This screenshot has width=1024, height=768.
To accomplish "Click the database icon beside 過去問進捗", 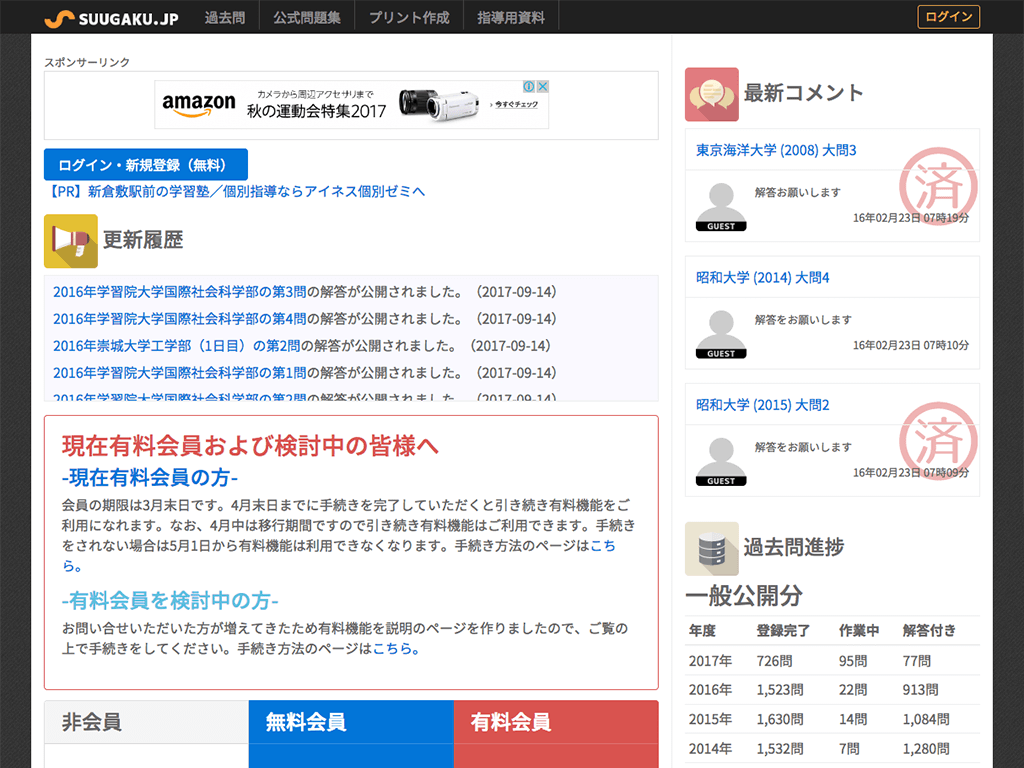I will coord(711,548).
